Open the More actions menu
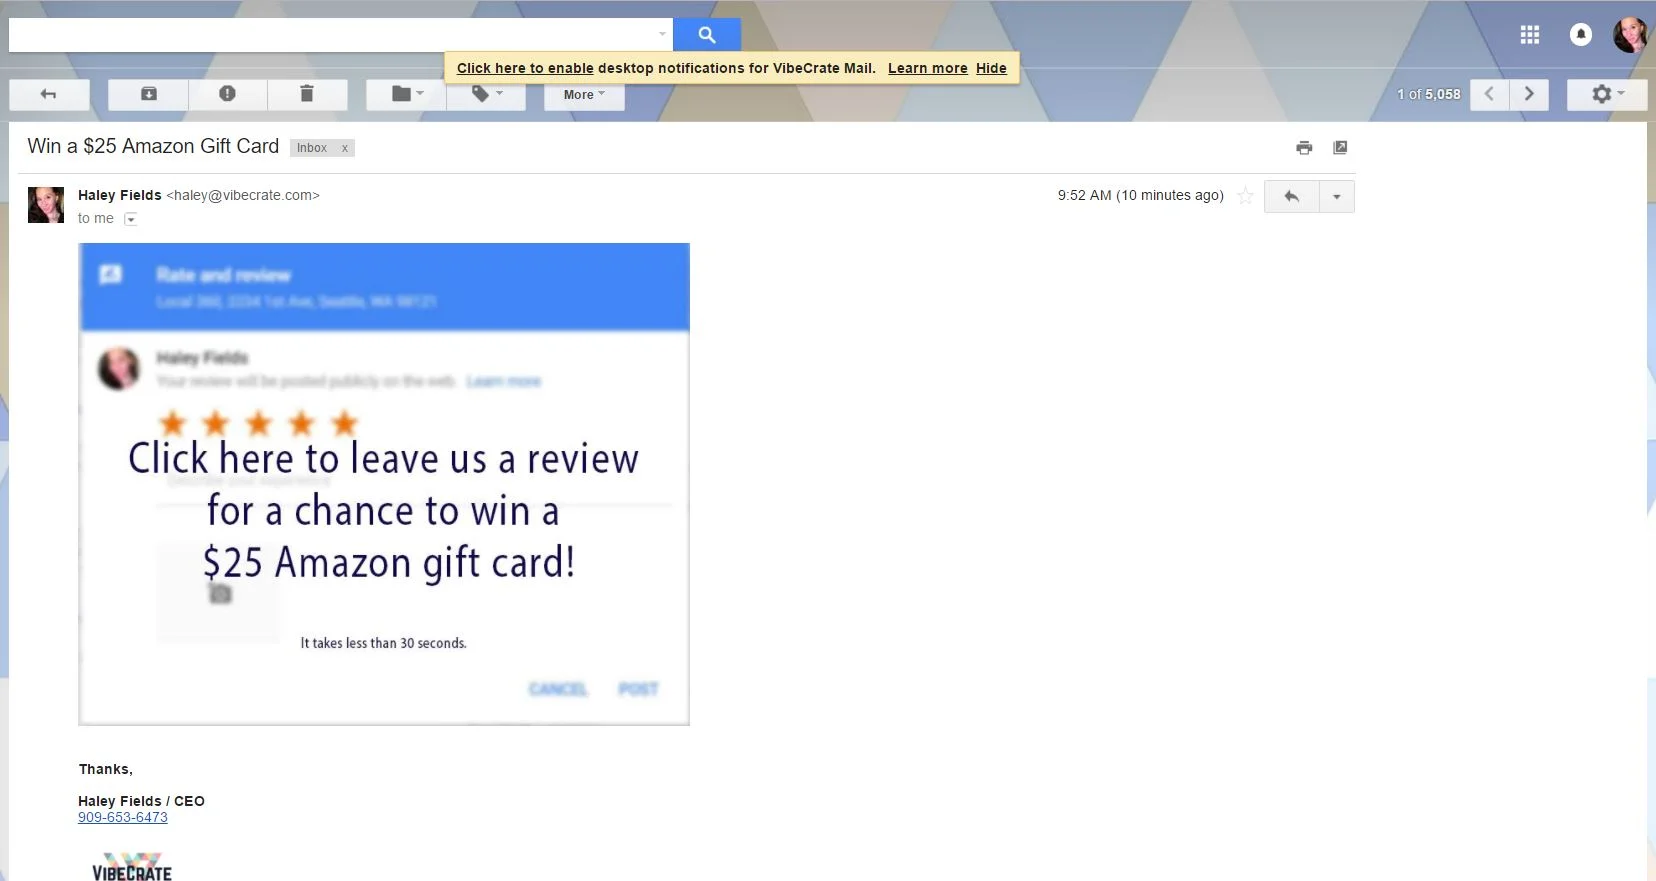The image size is (1656, 881). pyautogui.click(x=584, y=95)
